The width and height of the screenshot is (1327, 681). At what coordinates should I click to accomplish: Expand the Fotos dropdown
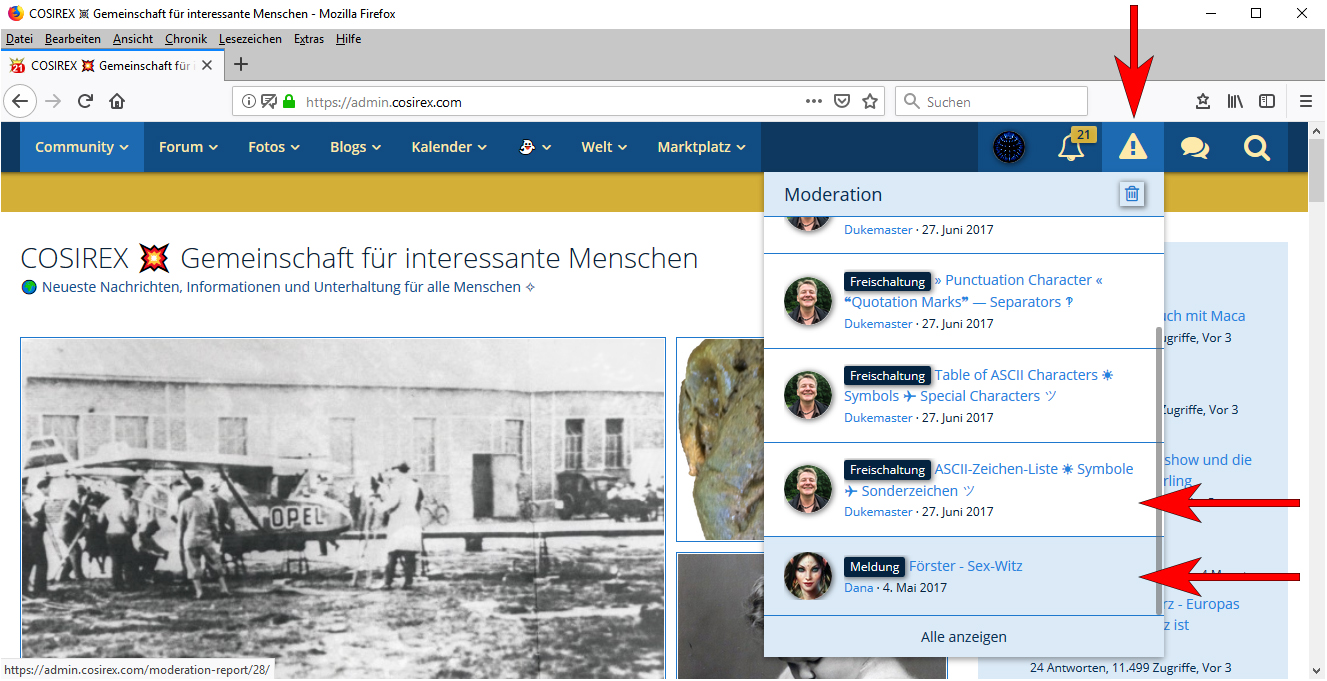click(274, 147)
